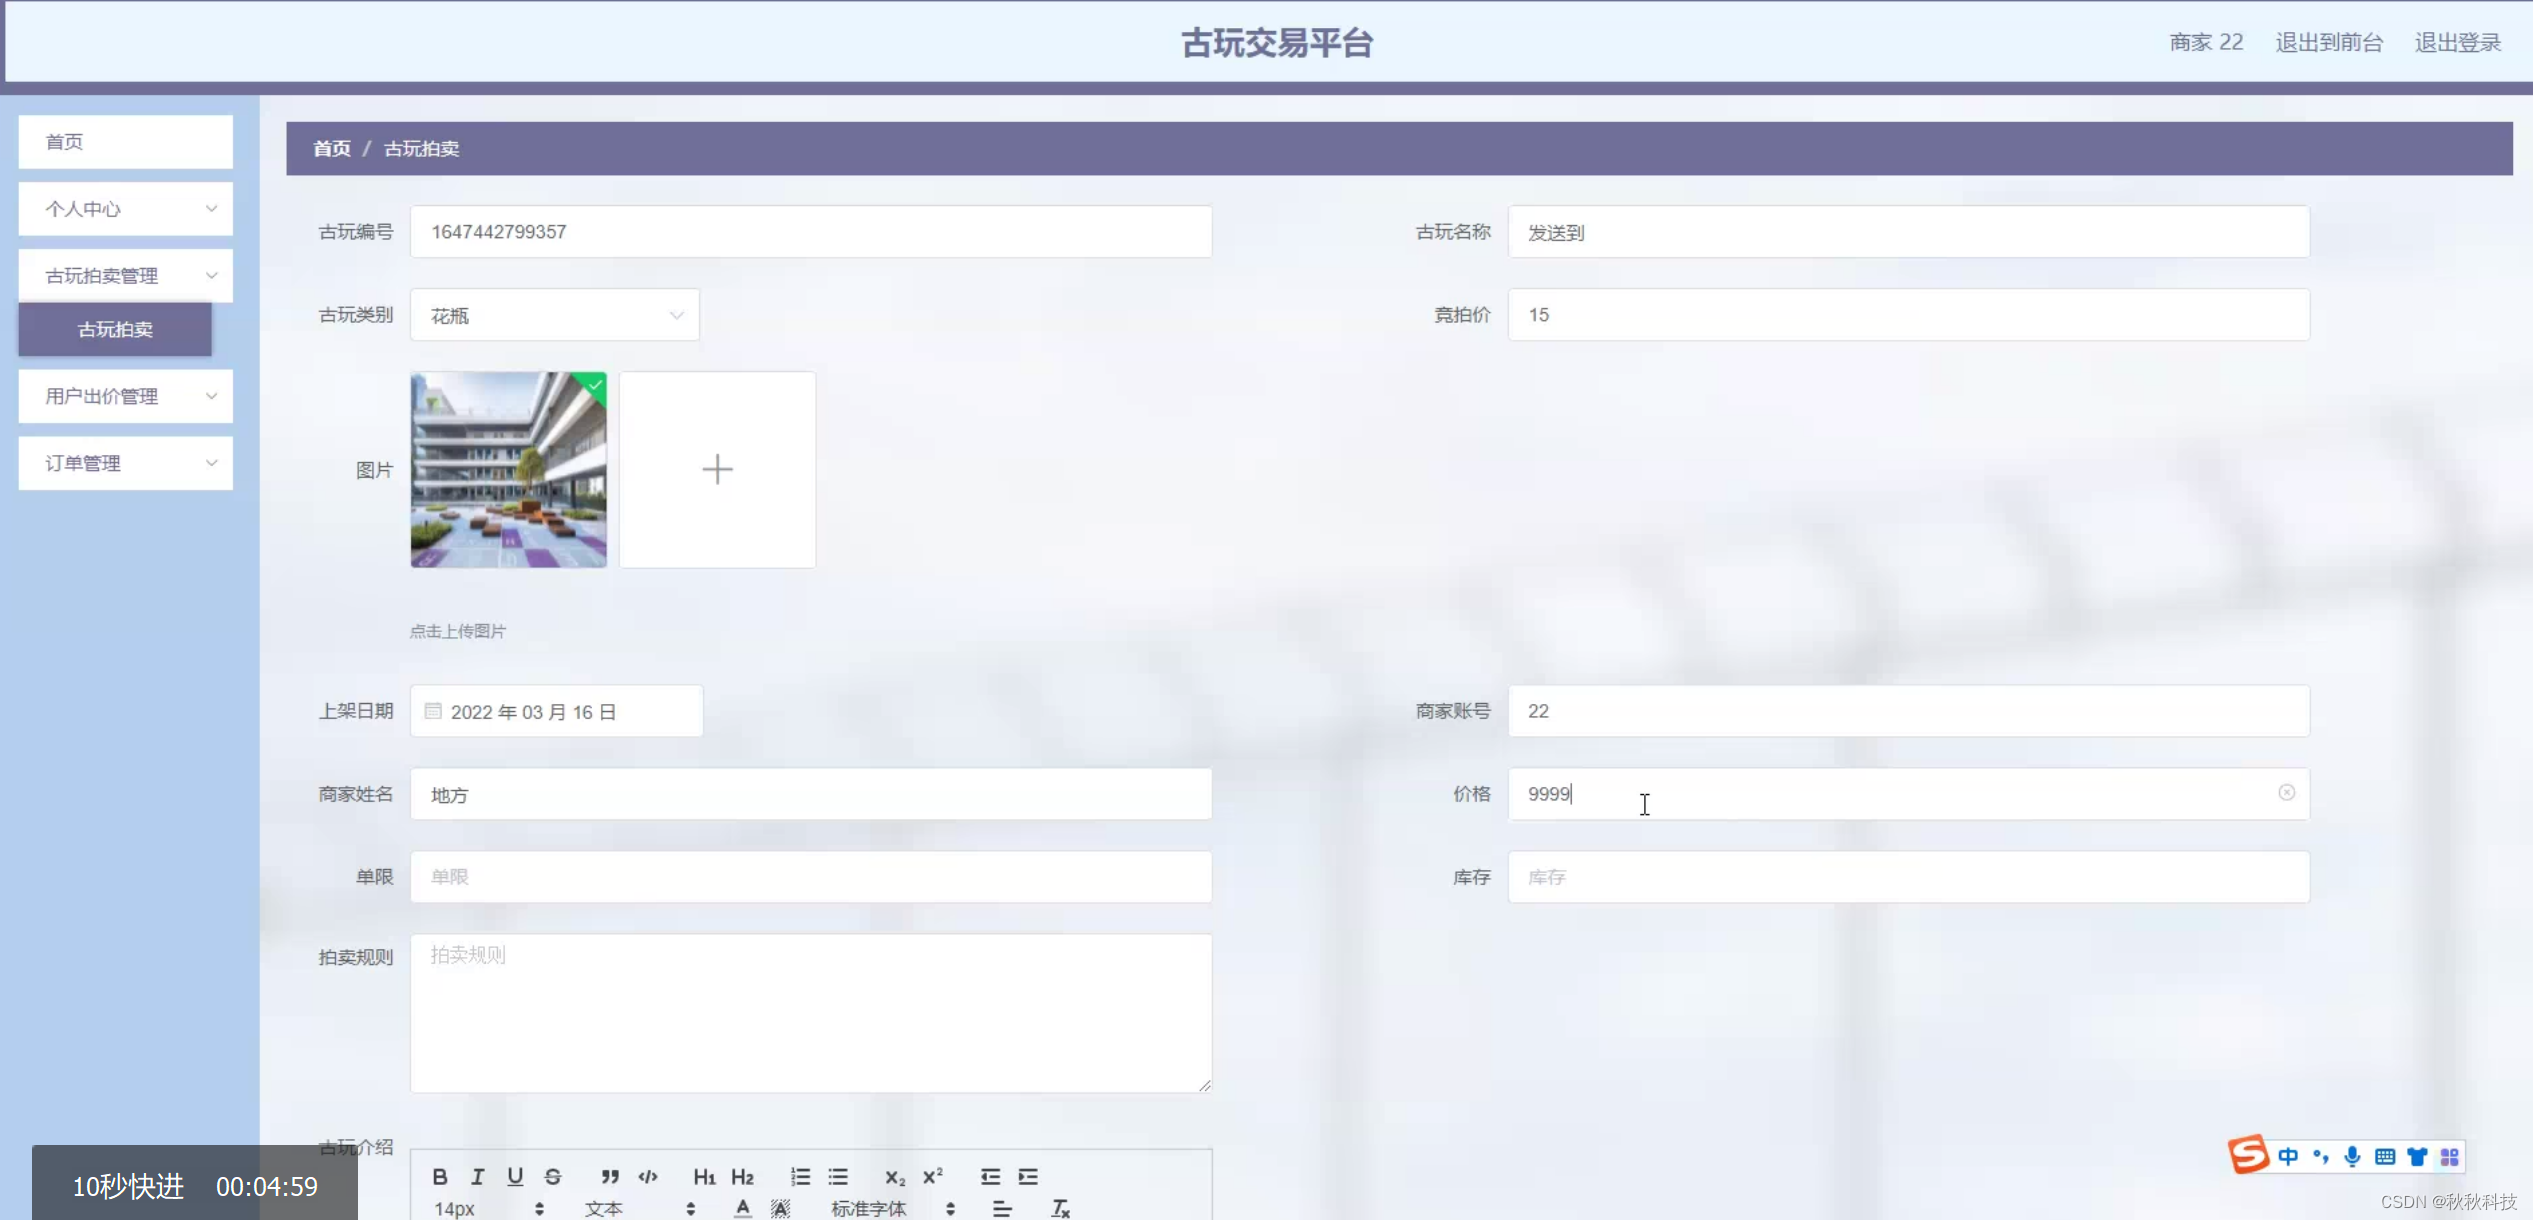The height and width of the screenshot is (1220, 2533).
Task: Open the text color picker
Action: click(743, 1208)
